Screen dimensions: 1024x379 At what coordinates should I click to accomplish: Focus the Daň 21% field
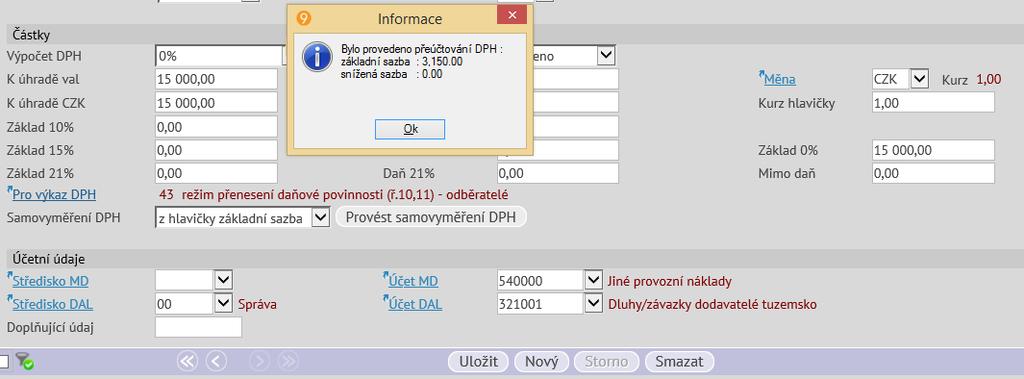click(x=558, y=174)
